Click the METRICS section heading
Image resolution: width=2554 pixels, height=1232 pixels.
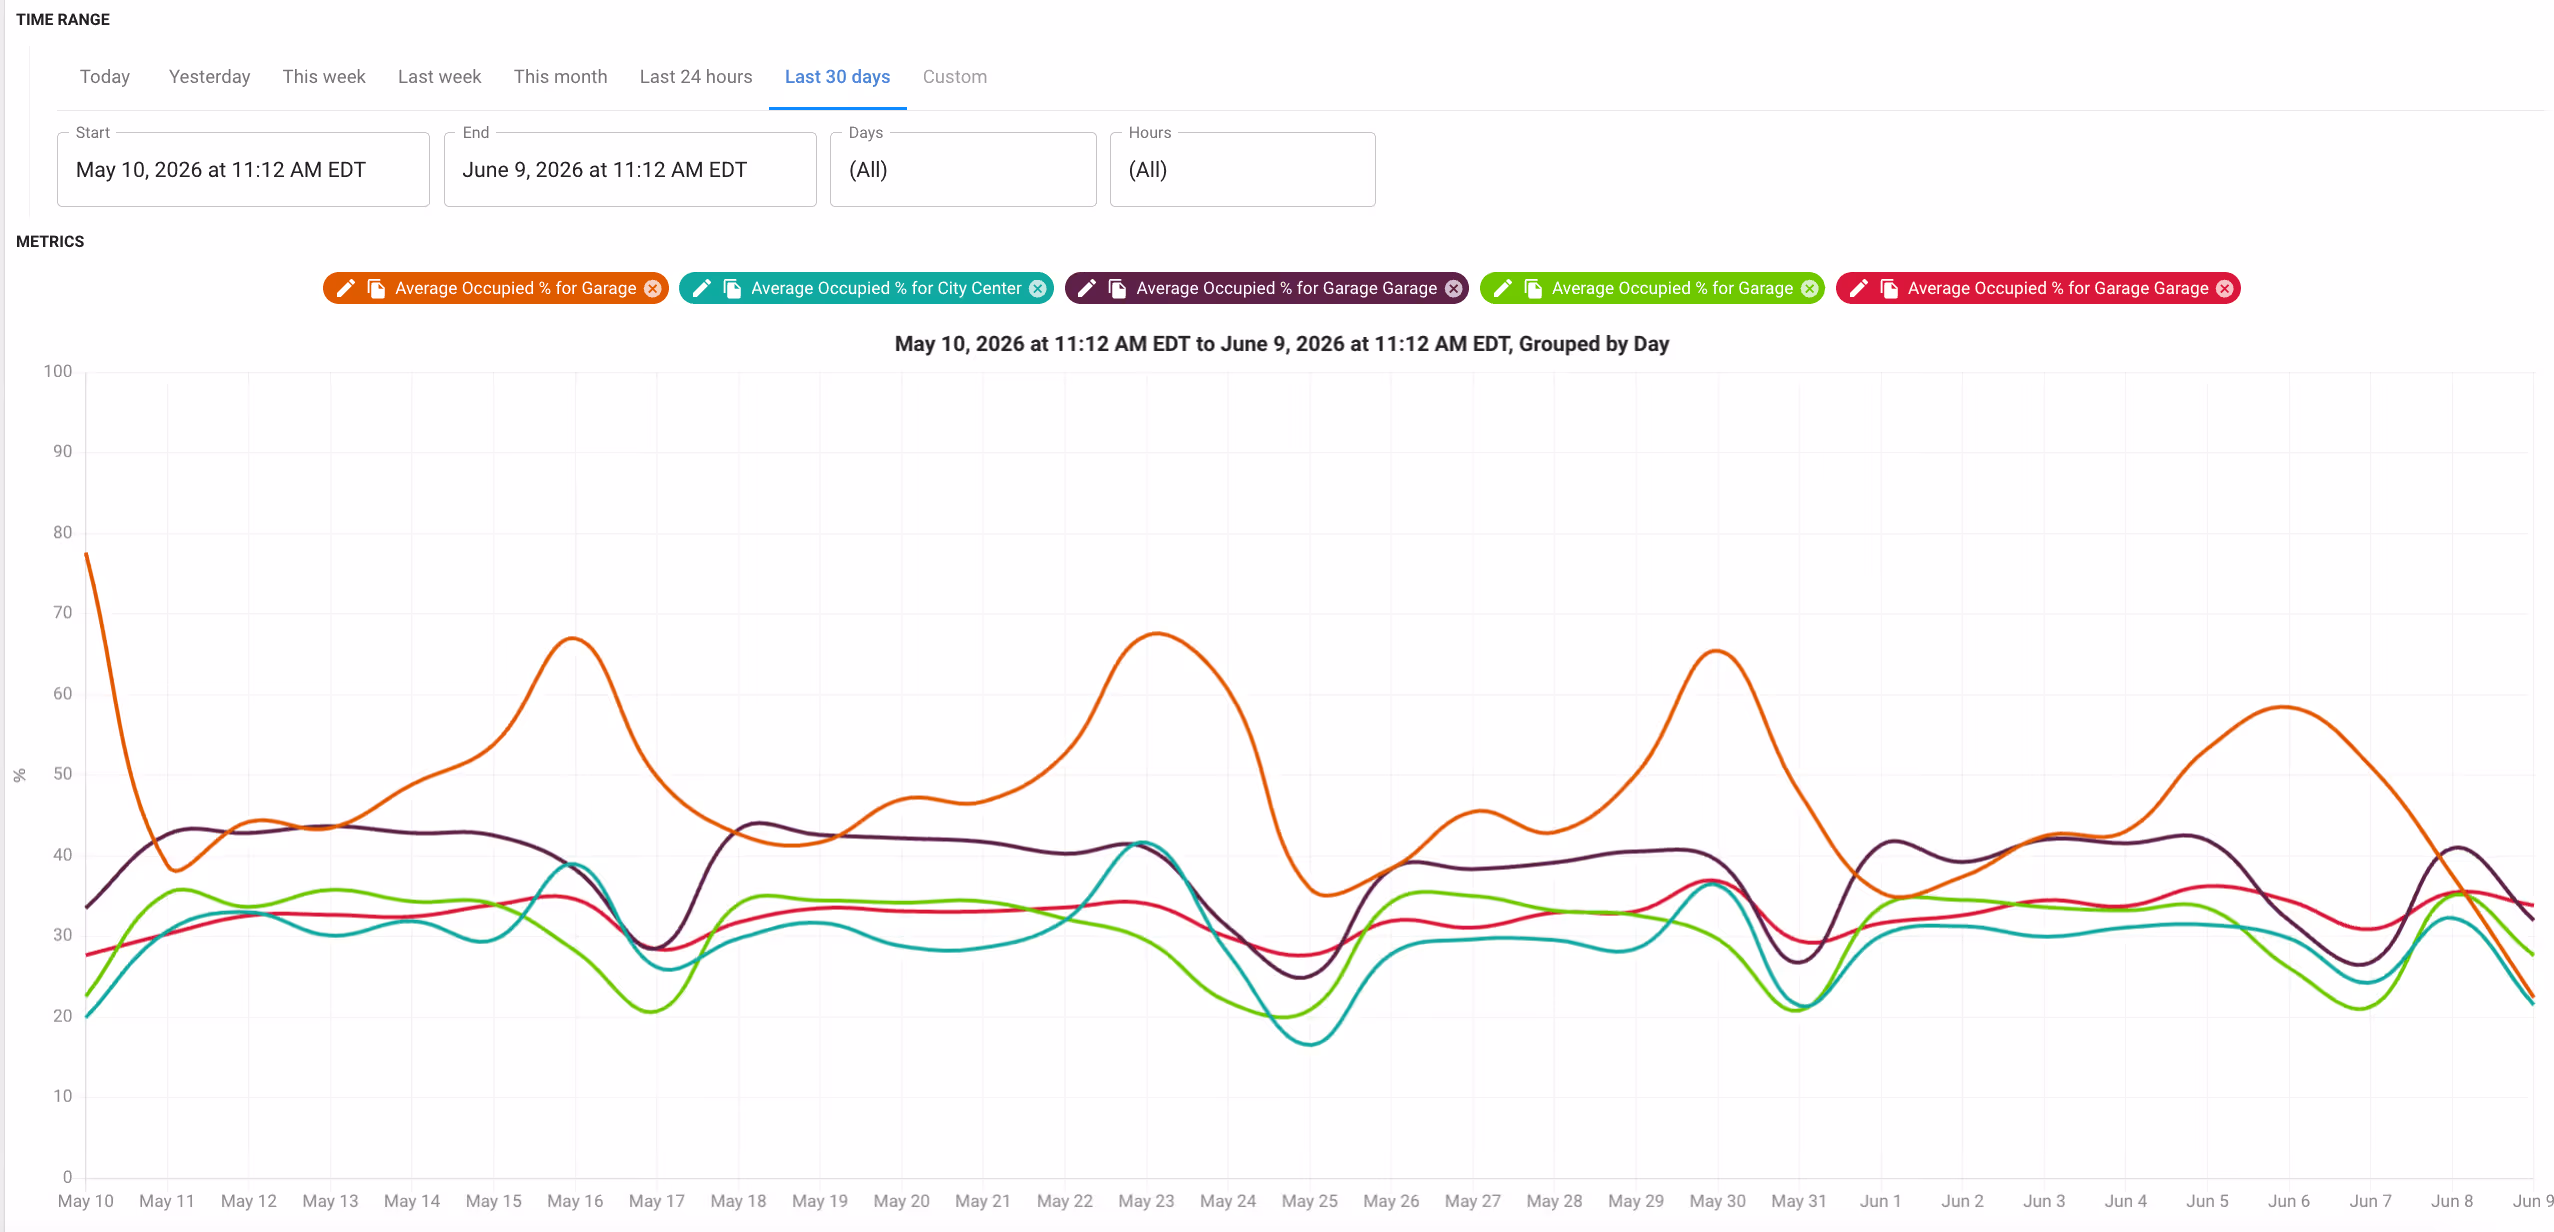coord(50,242)
